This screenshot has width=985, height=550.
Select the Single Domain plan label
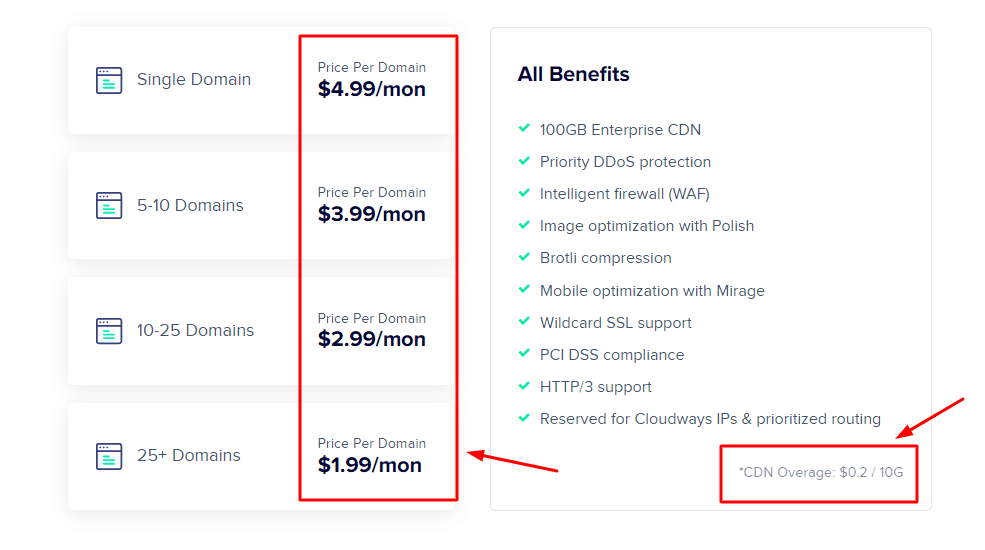[194, 80]
